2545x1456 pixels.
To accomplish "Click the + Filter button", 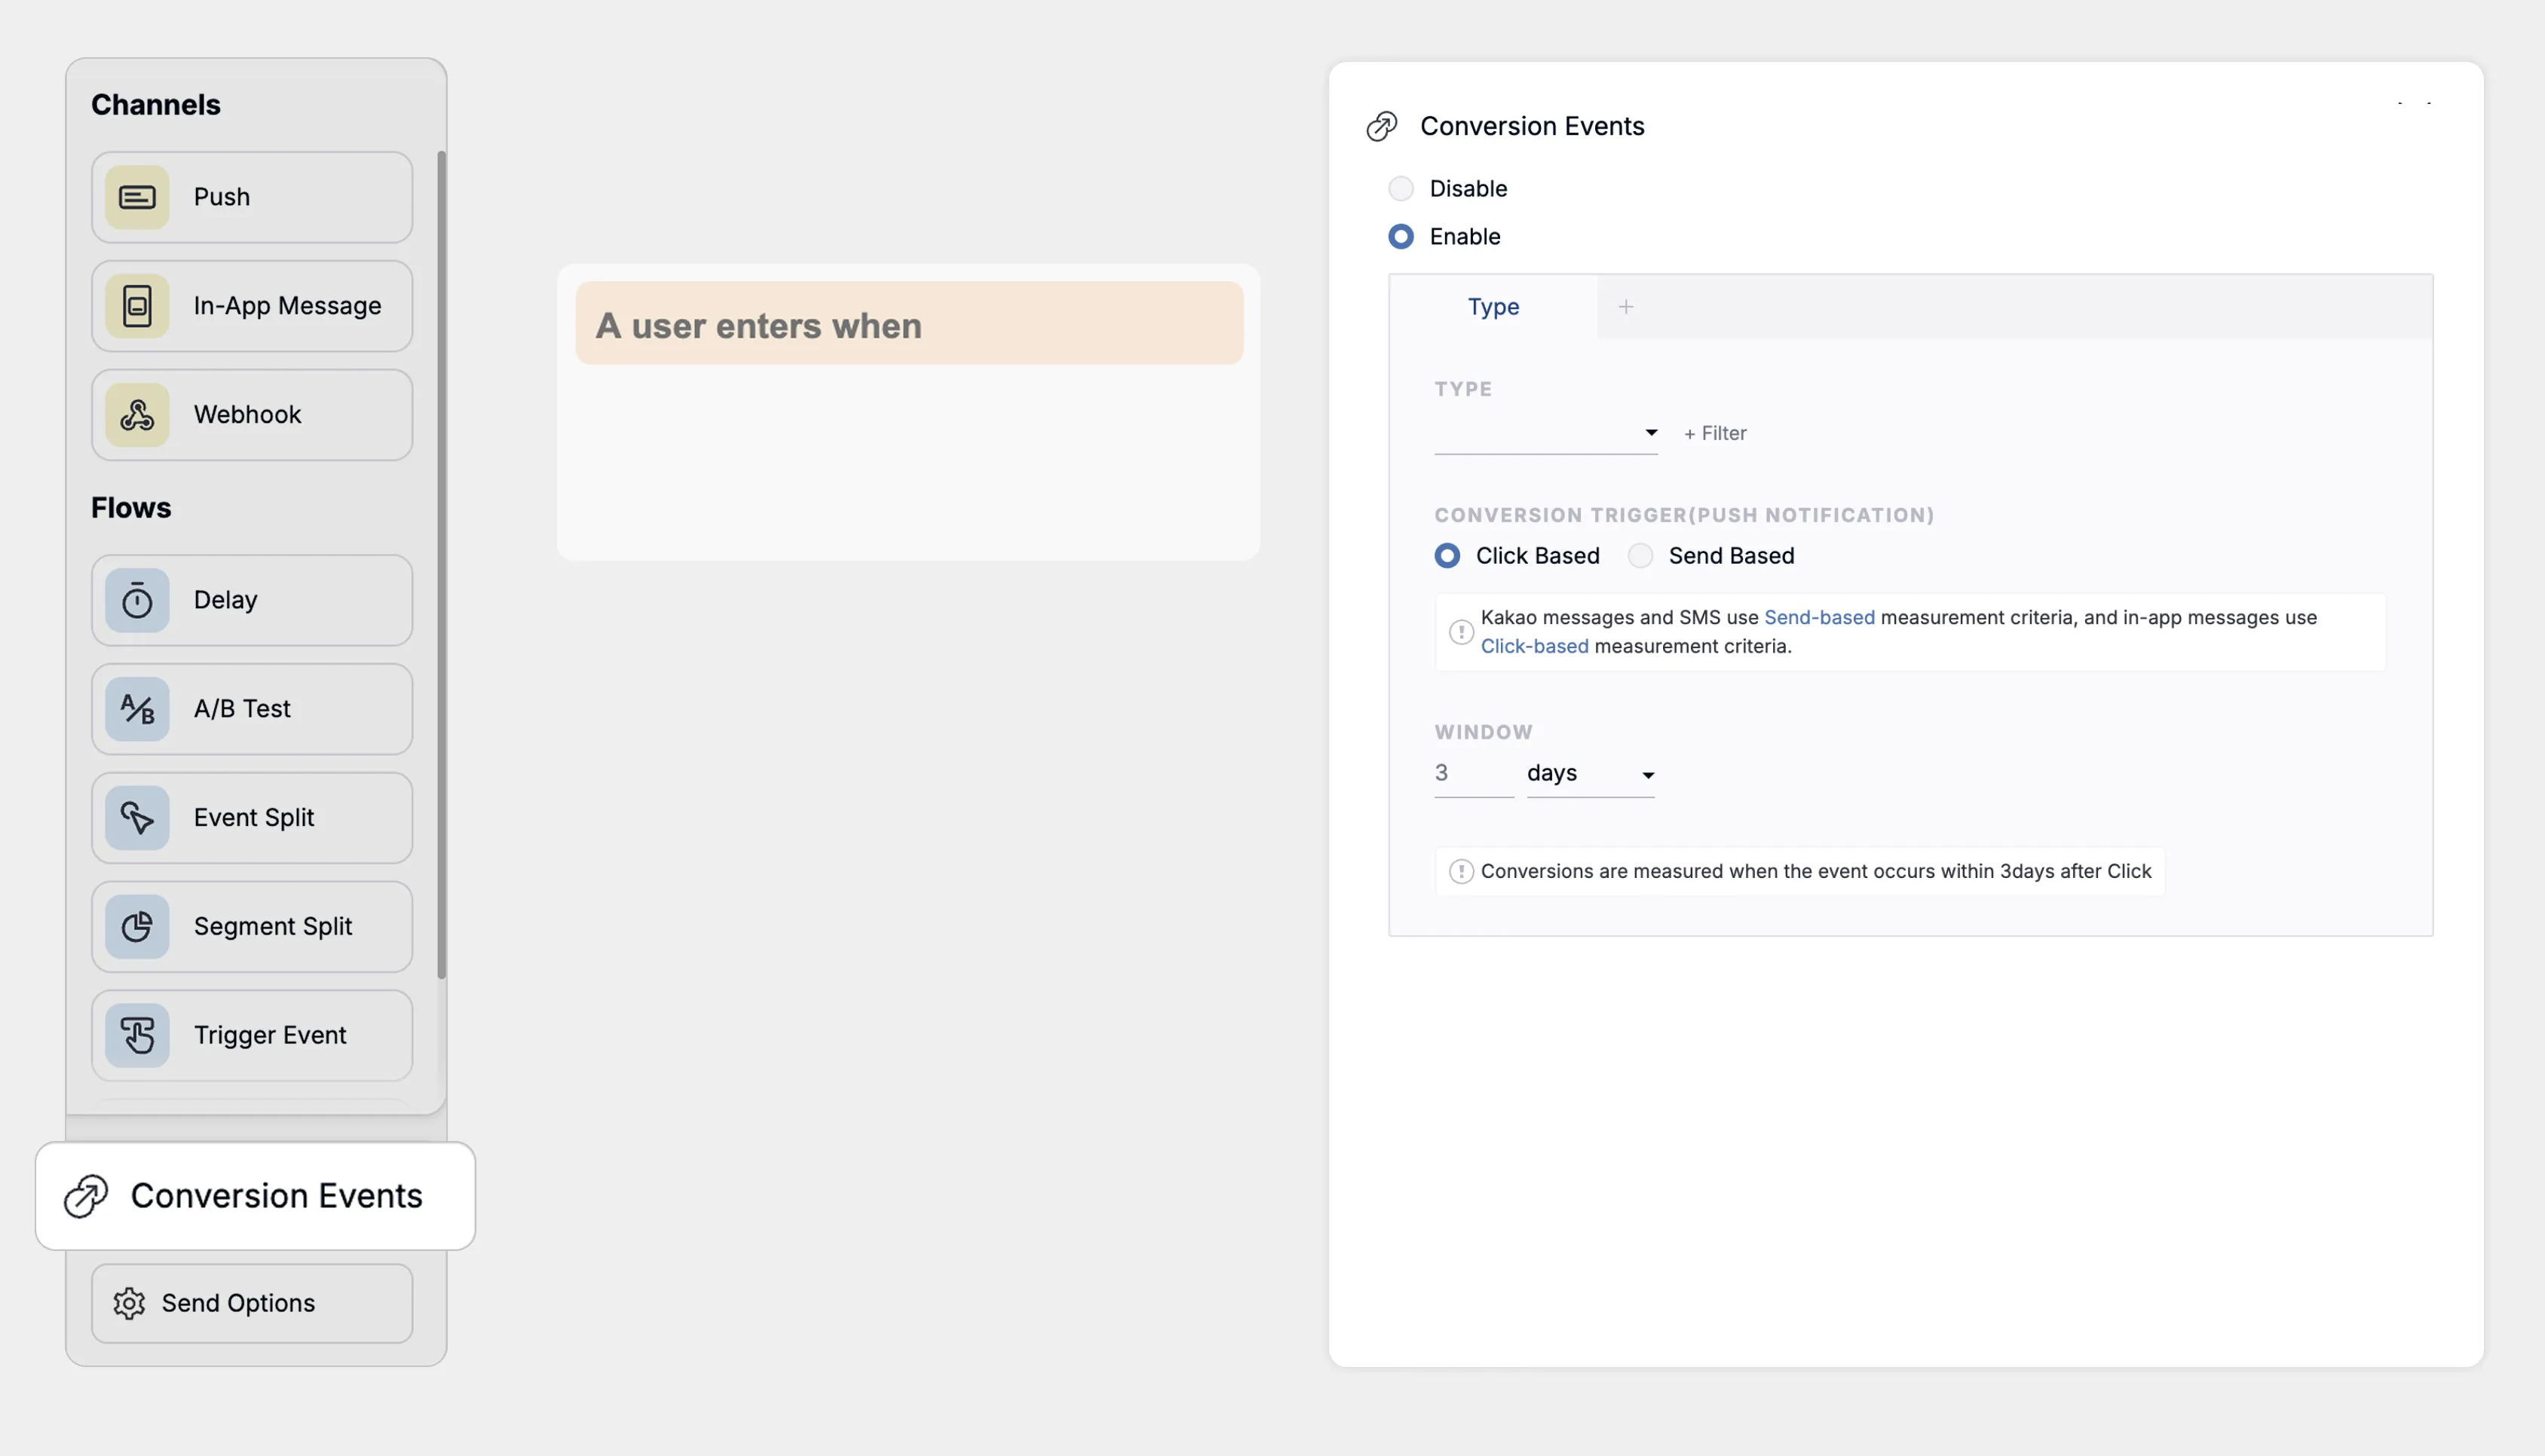I will [1715, 433].
